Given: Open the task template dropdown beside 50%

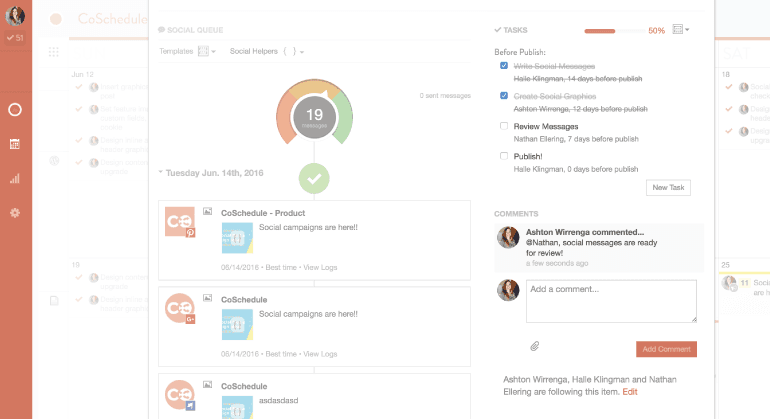Looking at the screenshot, I should 681,31.
